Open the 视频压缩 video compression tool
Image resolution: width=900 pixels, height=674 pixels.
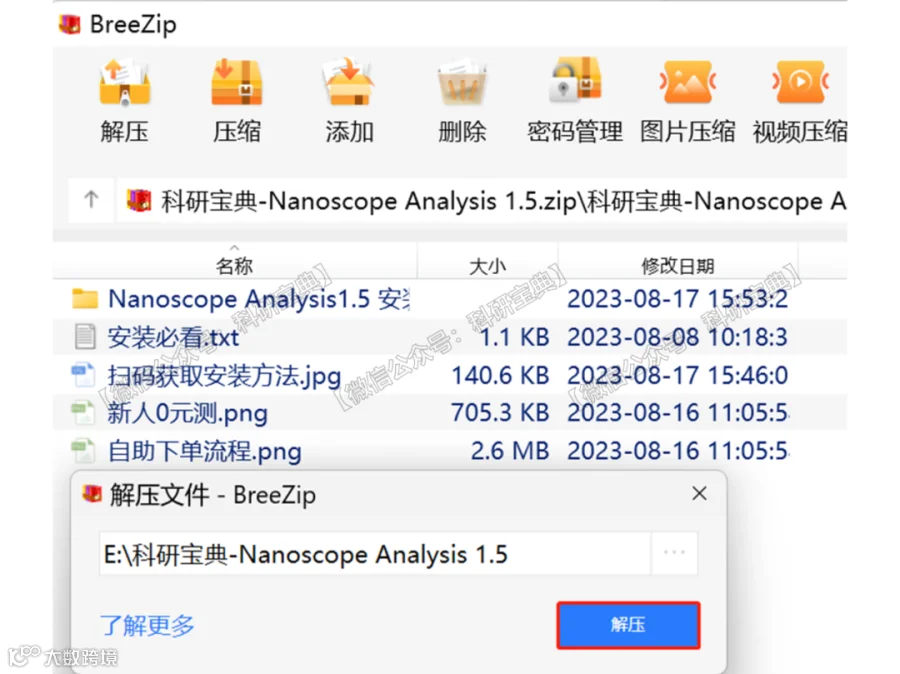[800, 101]
